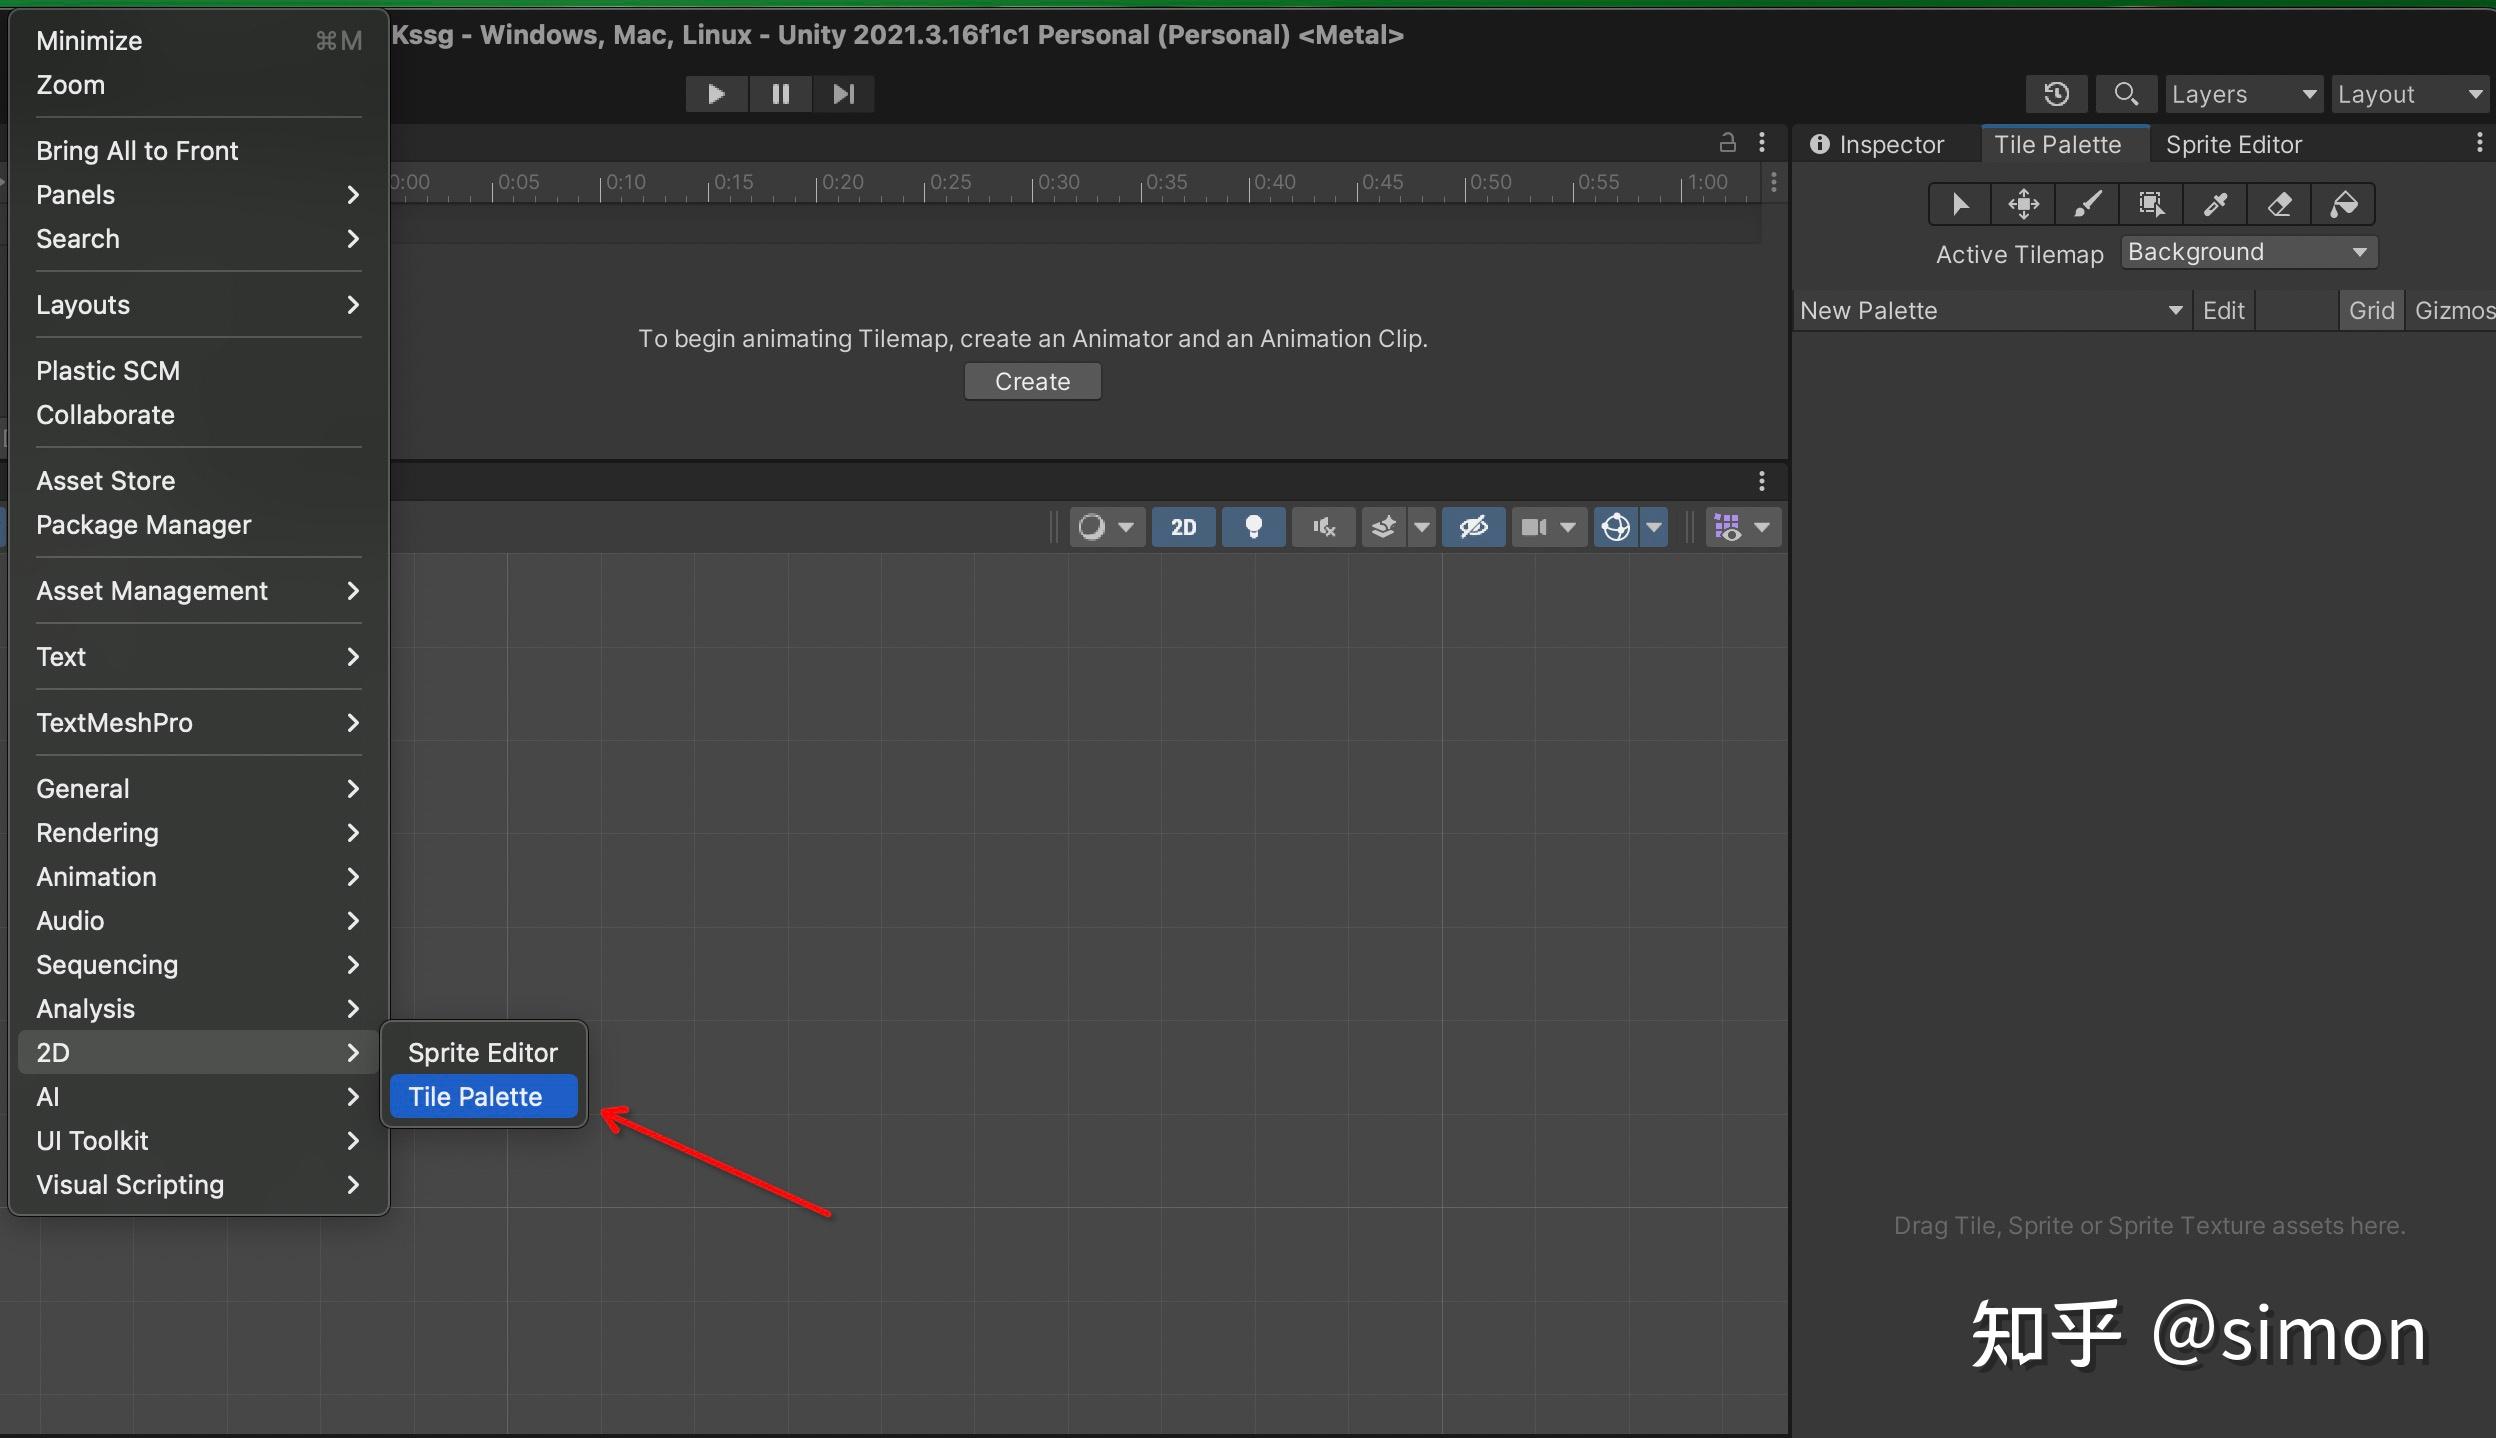The height and width of the screenshot is (1438, 2496).
Task: Click the Create animation clip button
Action: pyautogui.click(x=1032, y=382)
